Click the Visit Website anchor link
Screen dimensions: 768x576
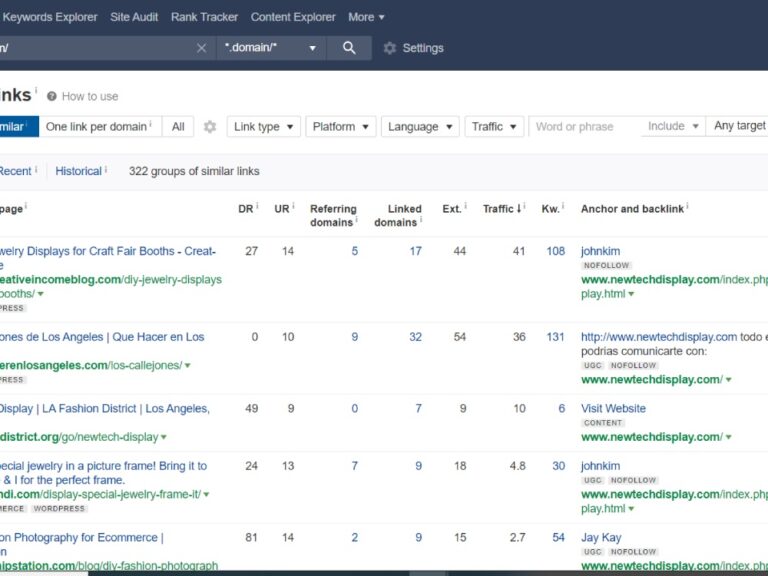(x=613, y=408)
